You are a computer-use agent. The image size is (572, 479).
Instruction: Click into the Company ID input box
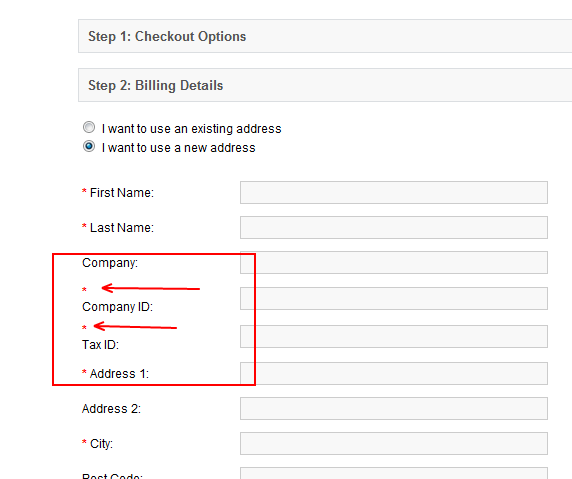(394, 299)
